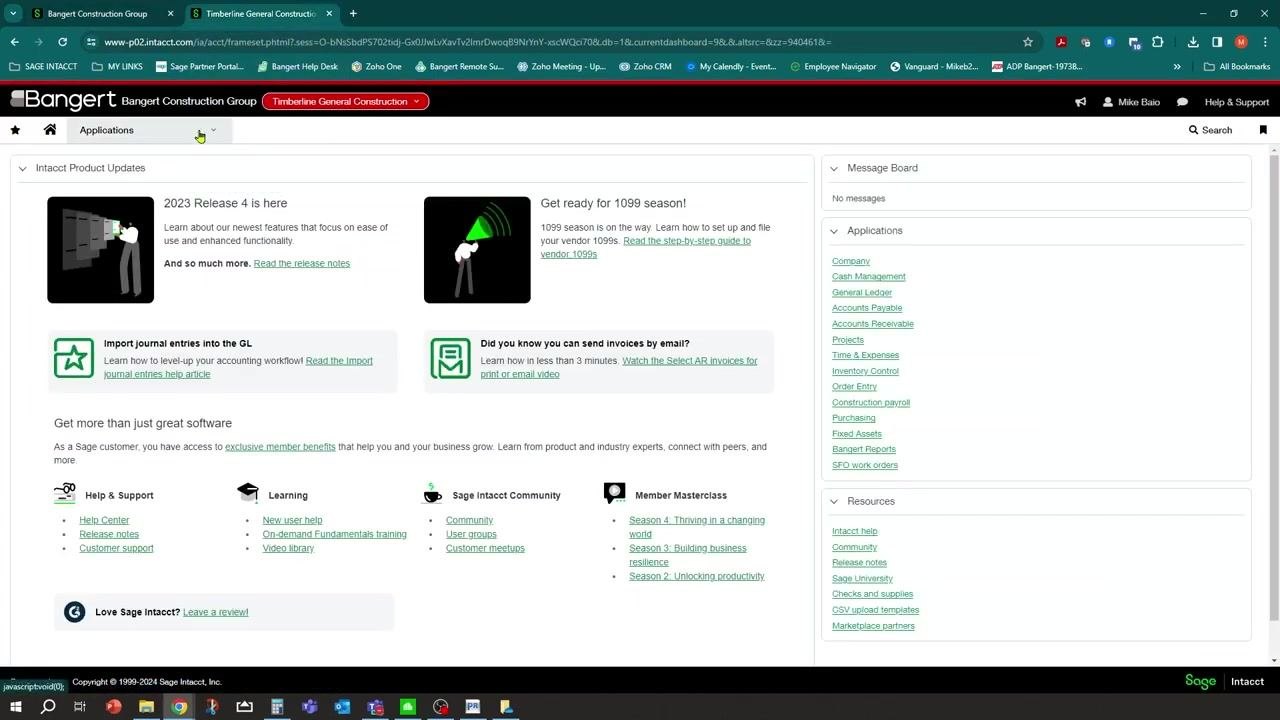The image size is (1280, 720).
Task: Click the Bangert logo in header
Action: pos(63,101)
